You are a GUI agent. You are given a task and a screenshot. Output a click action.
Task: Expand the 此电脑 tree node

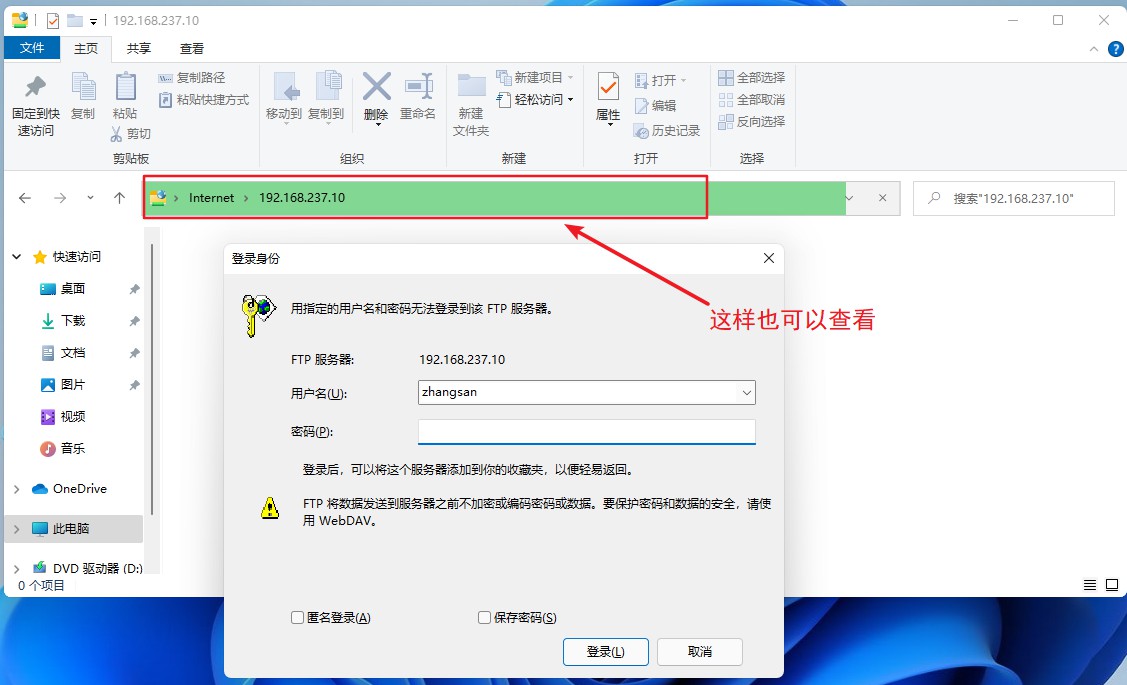[17, 529]
